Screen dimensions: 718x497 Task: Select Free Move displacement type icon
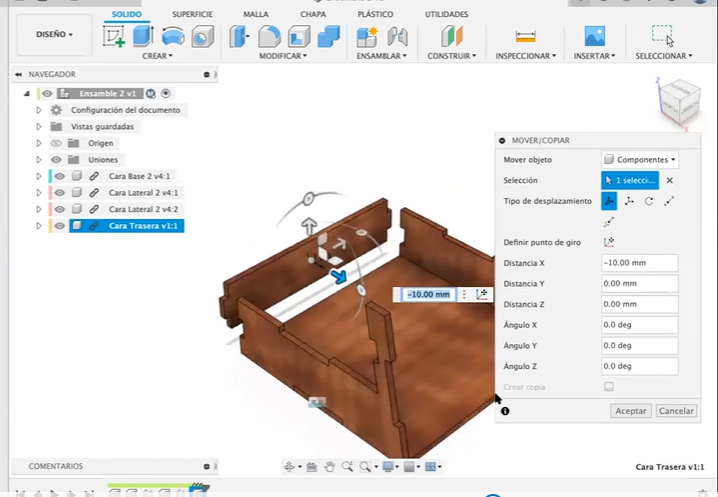coord(609,201)
